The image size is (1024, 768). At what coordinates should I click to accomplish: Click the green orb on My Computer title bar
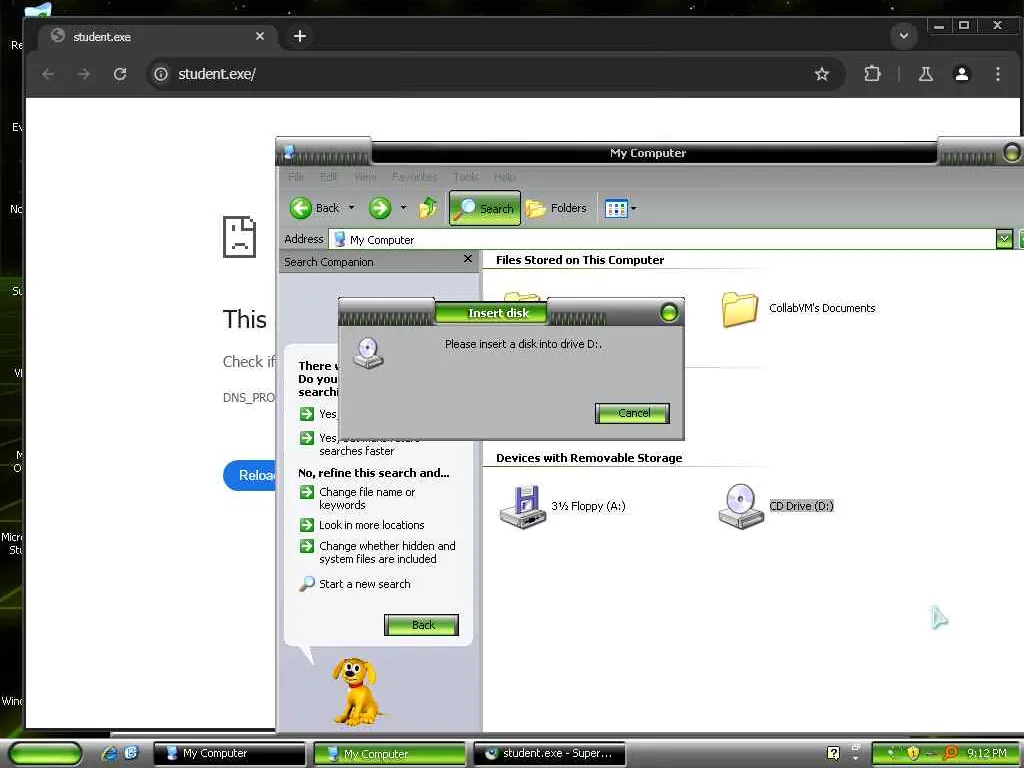(1012, 153)
